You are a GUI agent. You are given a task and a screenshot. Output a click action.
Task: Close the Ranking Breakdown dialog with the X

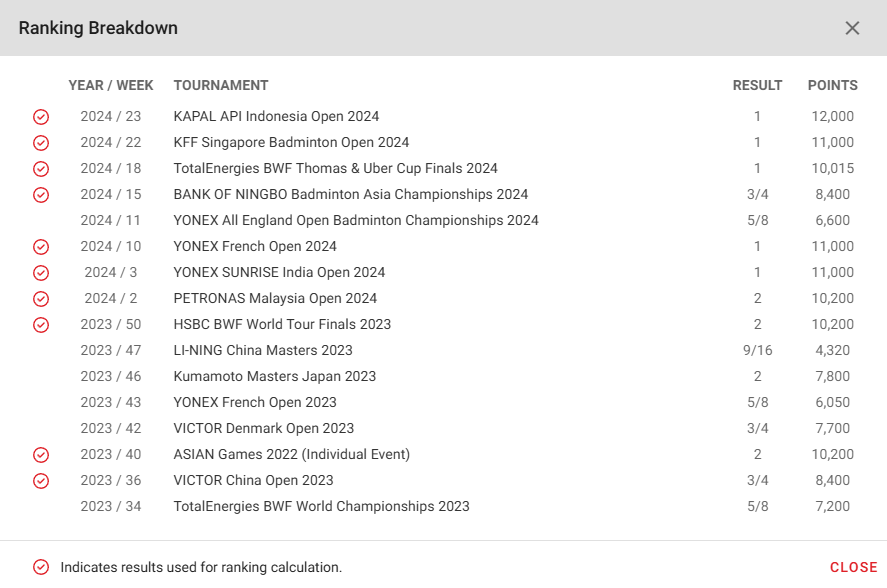pos(852,28)
